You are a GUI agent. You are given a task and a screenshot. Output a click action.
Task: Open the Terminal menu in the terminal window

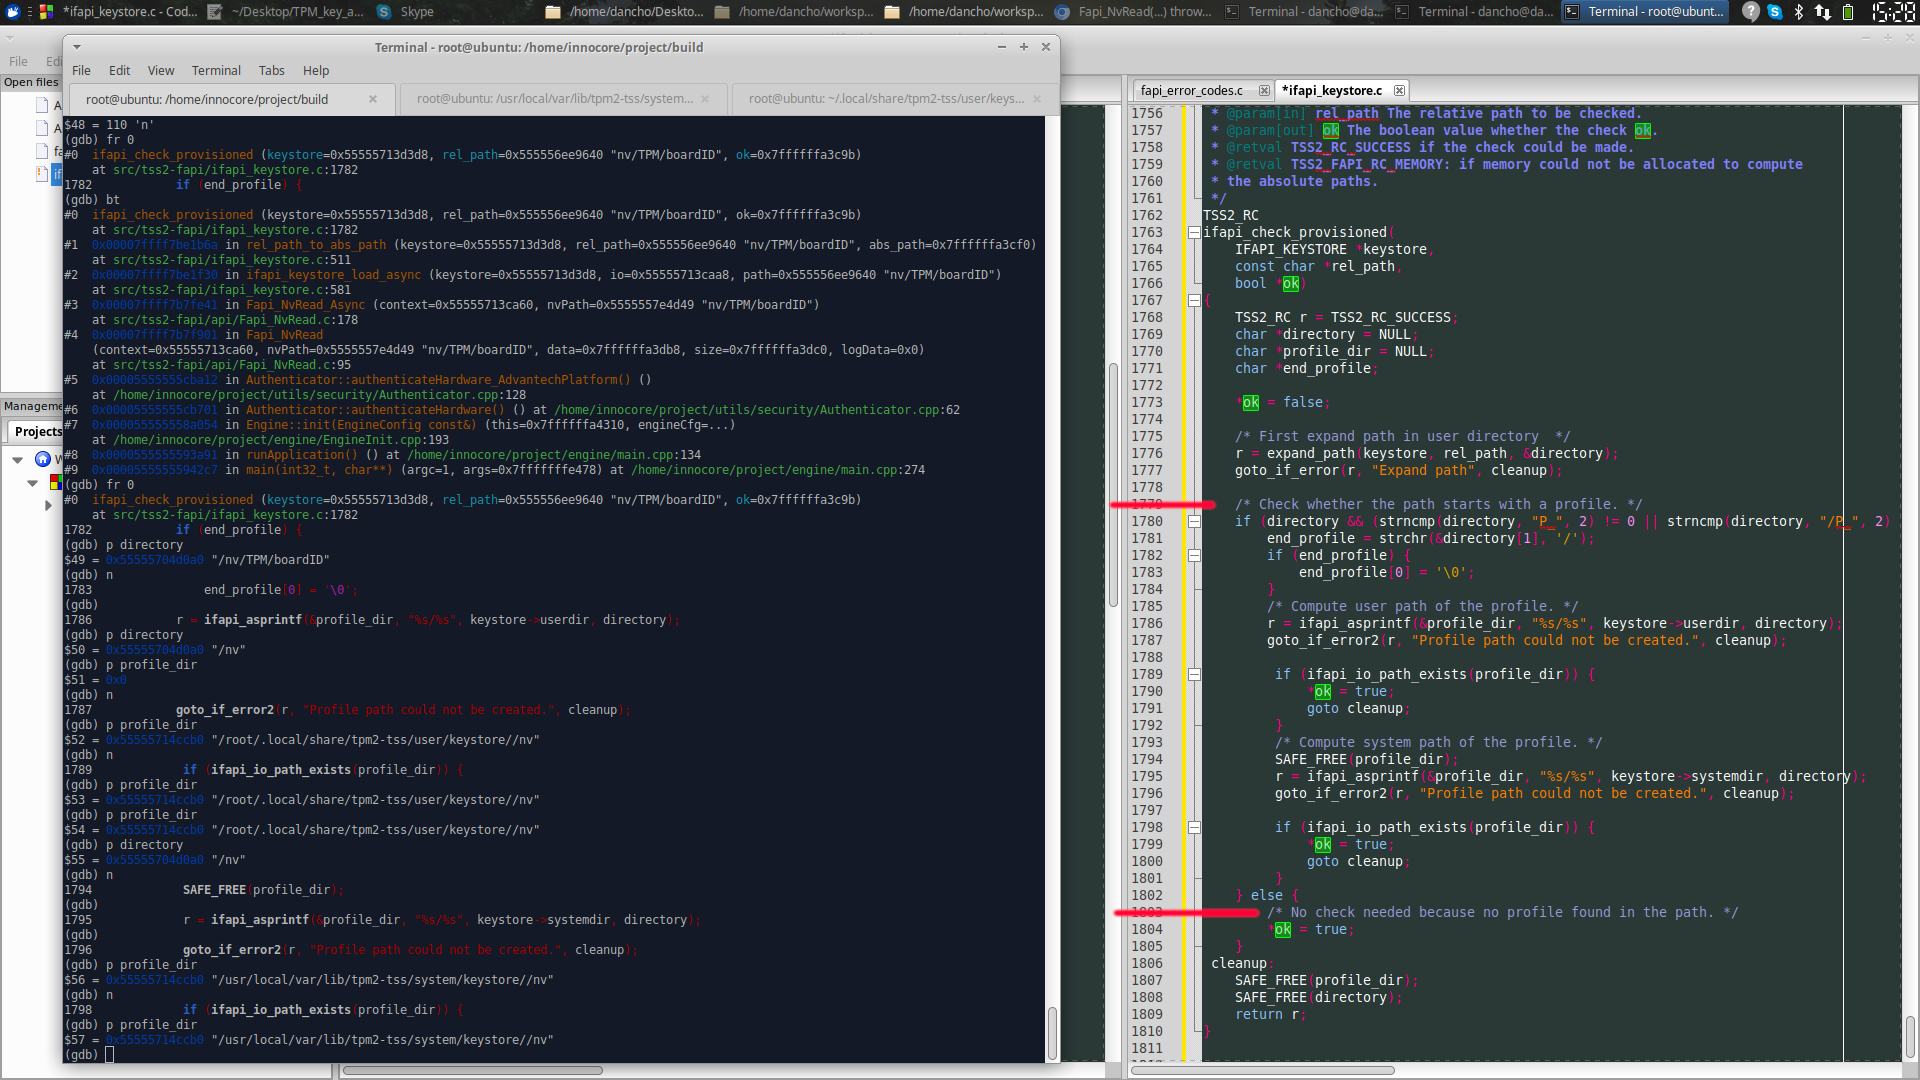point(216,70)
